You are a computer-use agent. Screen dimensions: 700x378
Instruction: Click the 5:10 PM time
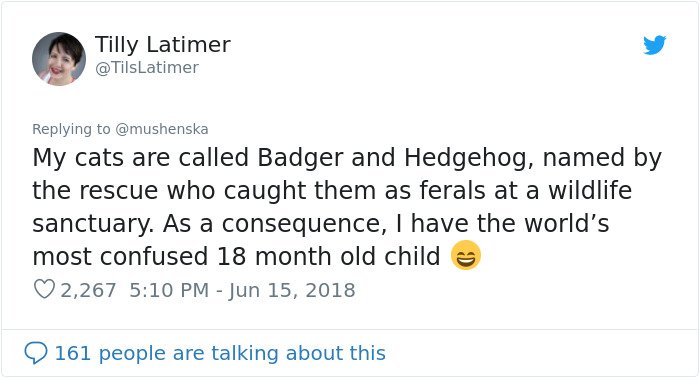pyautogui.click(x=169, y=290)
